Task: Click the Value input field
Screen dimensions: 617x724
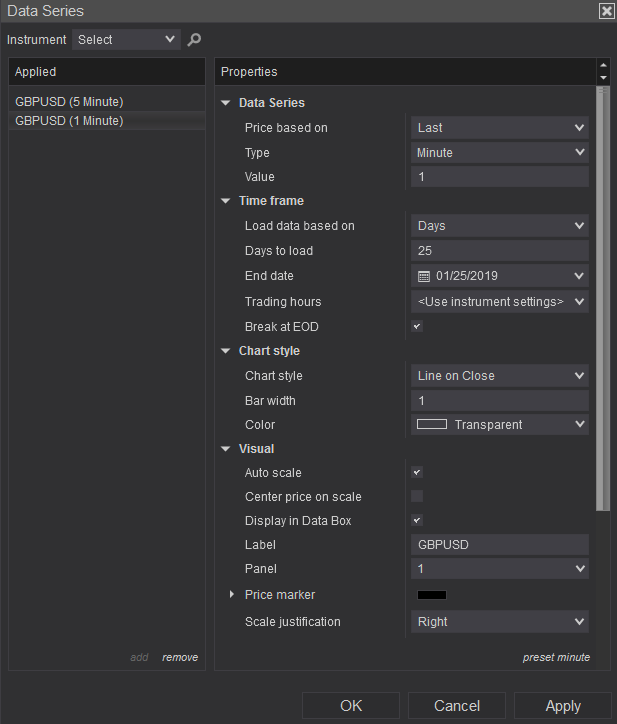Action: 500,177
